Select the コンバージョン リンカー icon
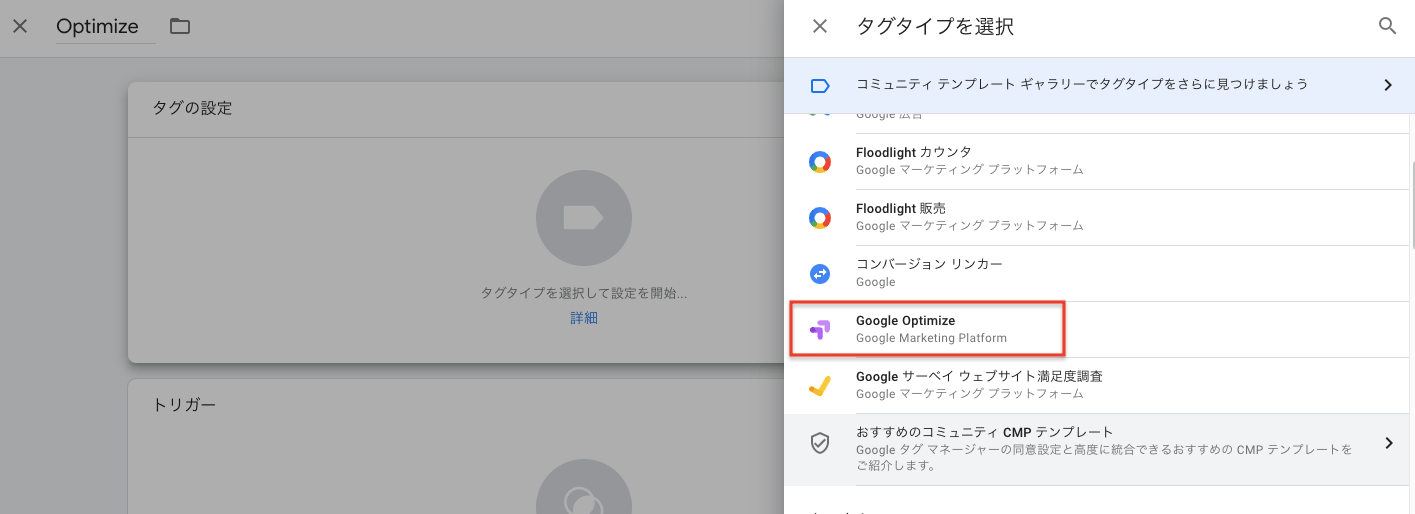 (820, 273)
